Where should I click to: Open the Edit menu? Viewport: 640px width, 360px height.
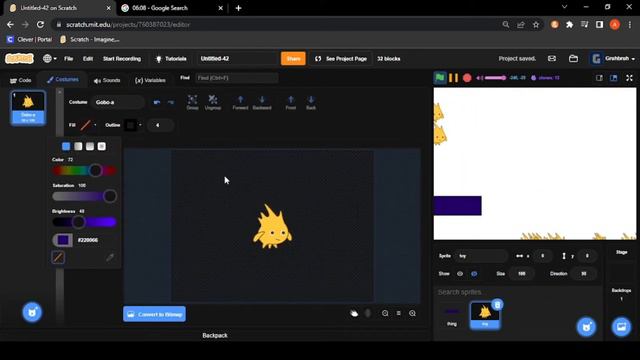[88, 59]
